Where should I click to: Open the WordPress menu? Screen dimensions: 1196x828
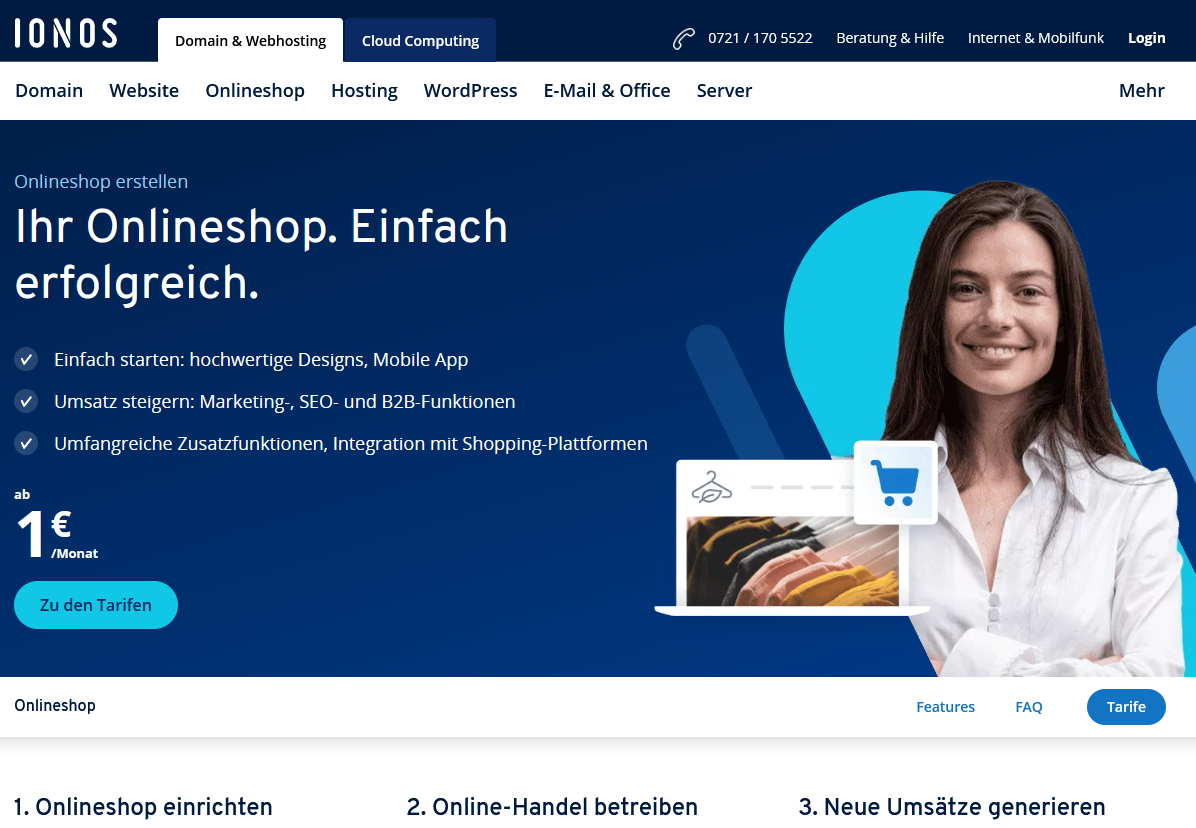[x=471, y=91]
